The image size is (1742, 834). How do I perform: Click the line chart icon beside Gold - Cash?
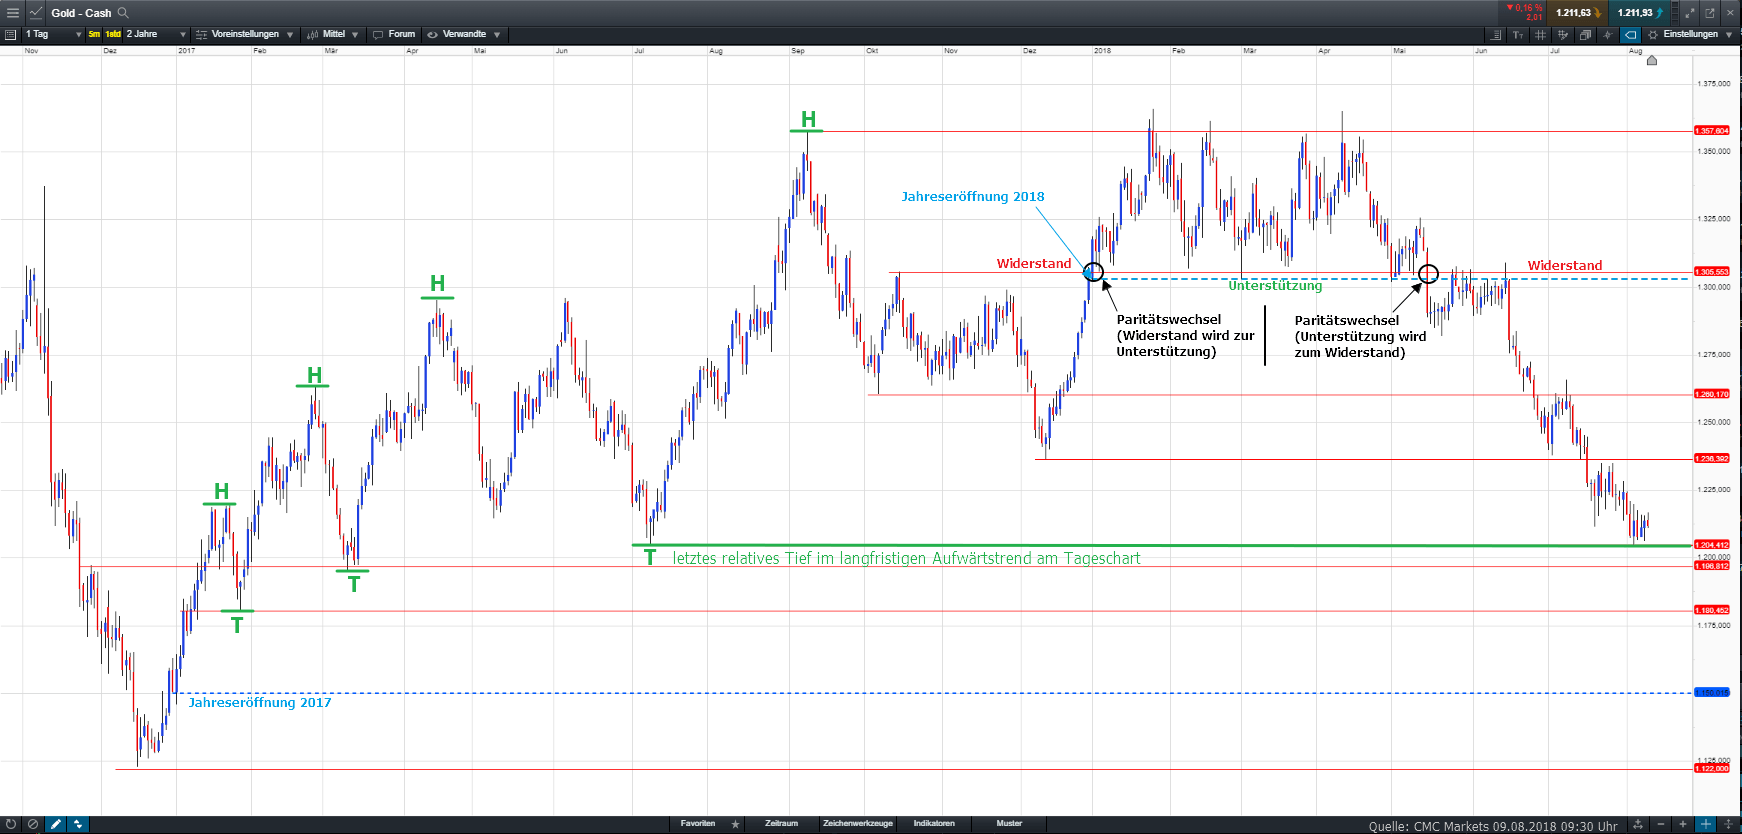(36, 12)
